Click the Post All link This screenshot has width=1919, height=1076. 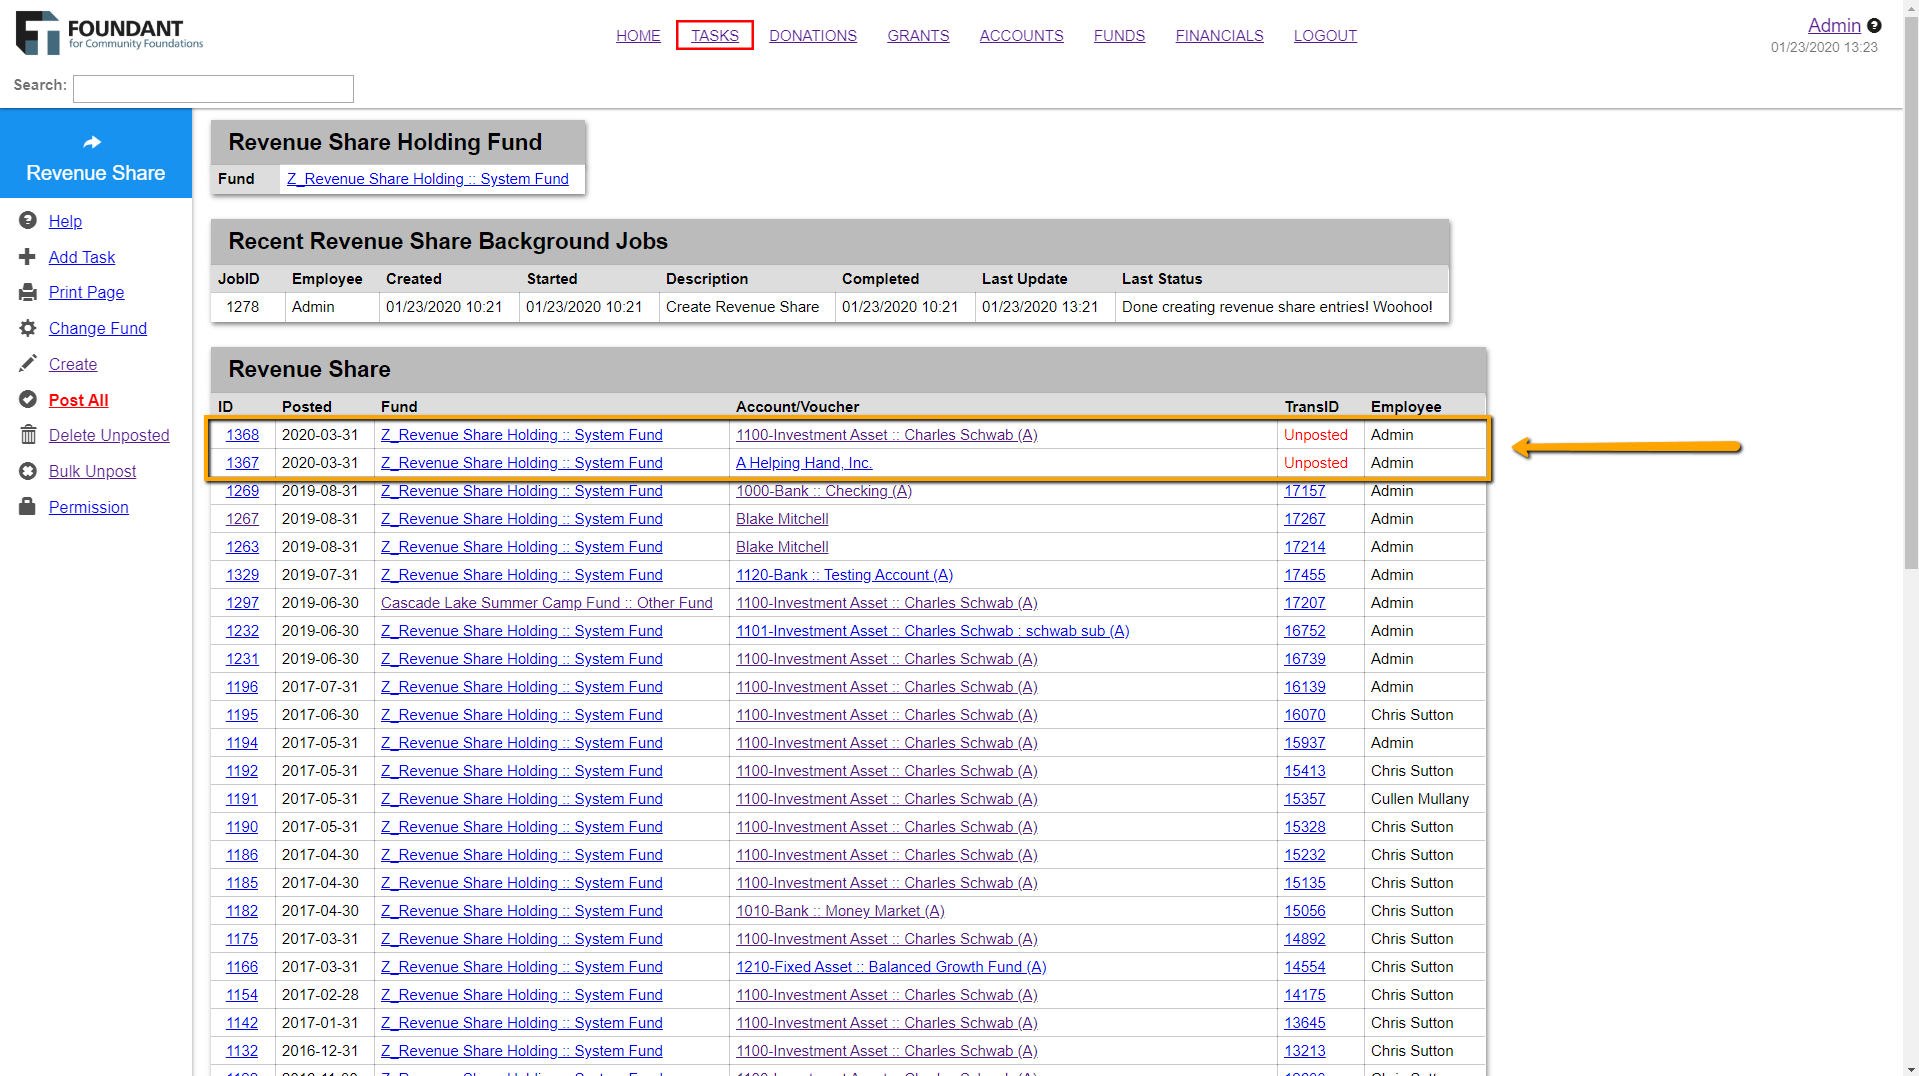(79, 400)
